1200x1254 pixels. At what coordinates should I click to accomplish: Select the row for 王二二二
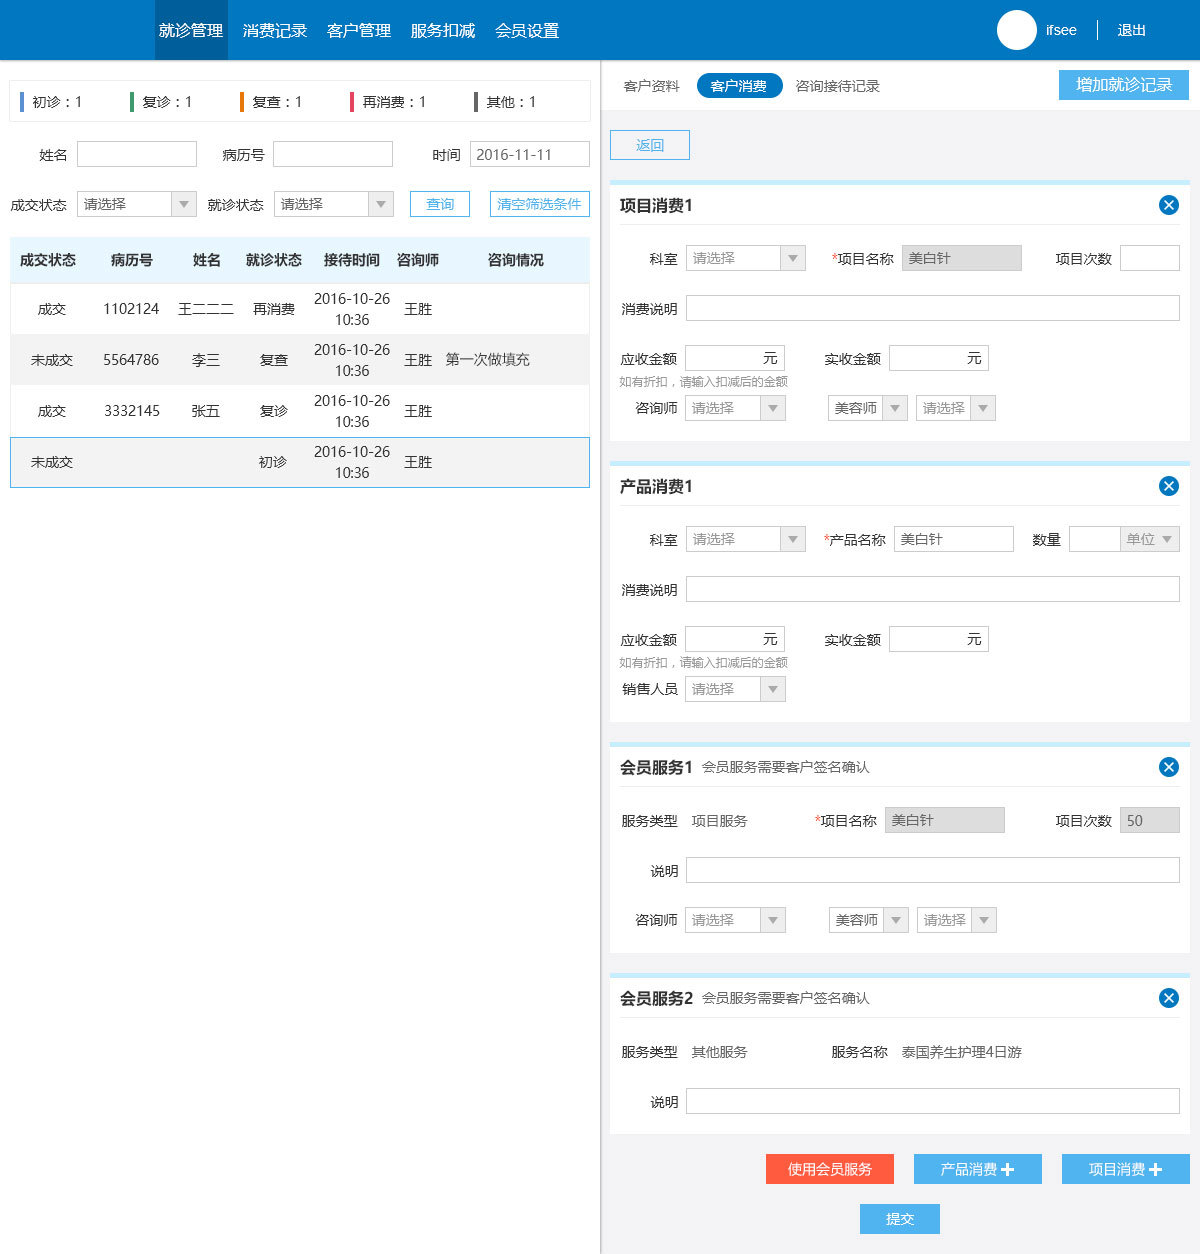(x=300, y=309)
